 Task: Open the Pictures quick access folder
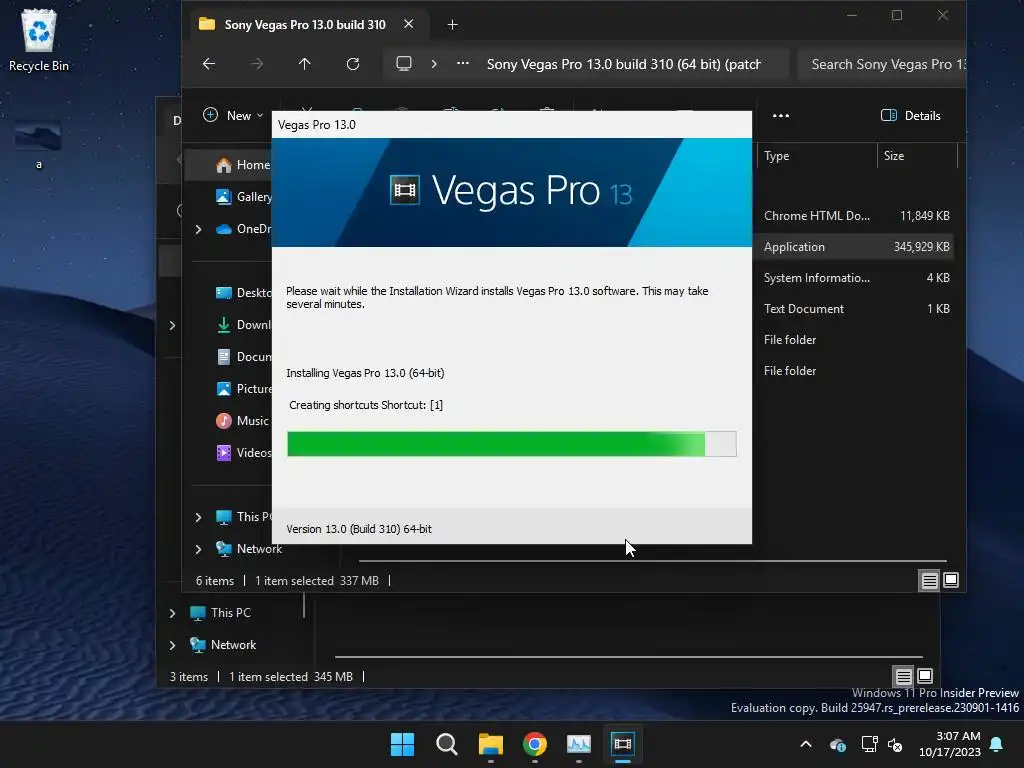coord(243,389)
